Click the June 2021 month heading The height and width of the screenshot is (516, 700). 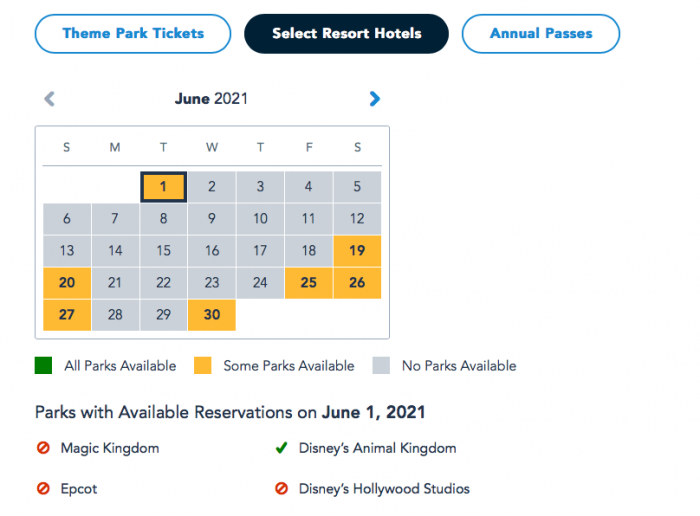(x=211, y=98)
